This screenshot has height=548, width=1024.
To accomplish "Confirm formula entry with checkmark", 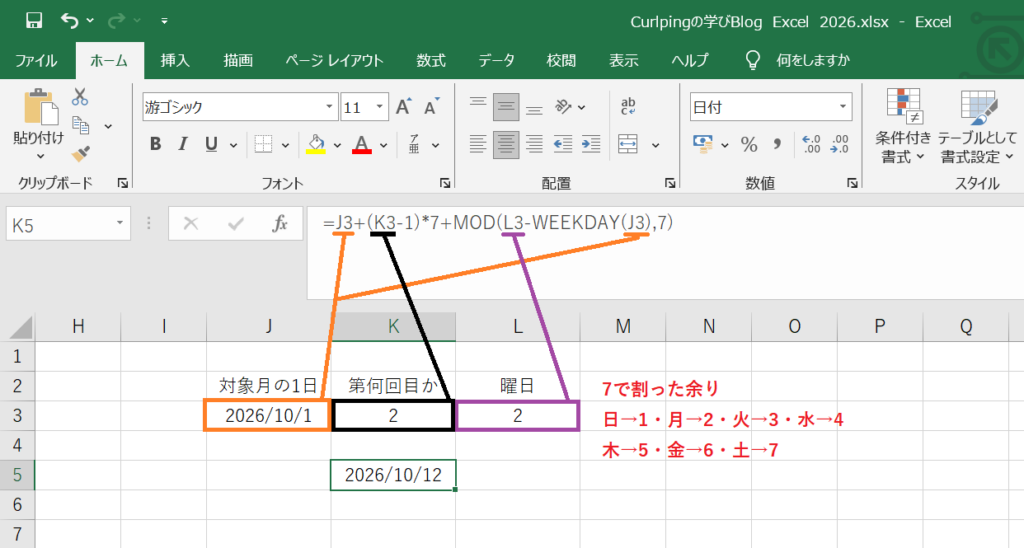I will 236,224.
